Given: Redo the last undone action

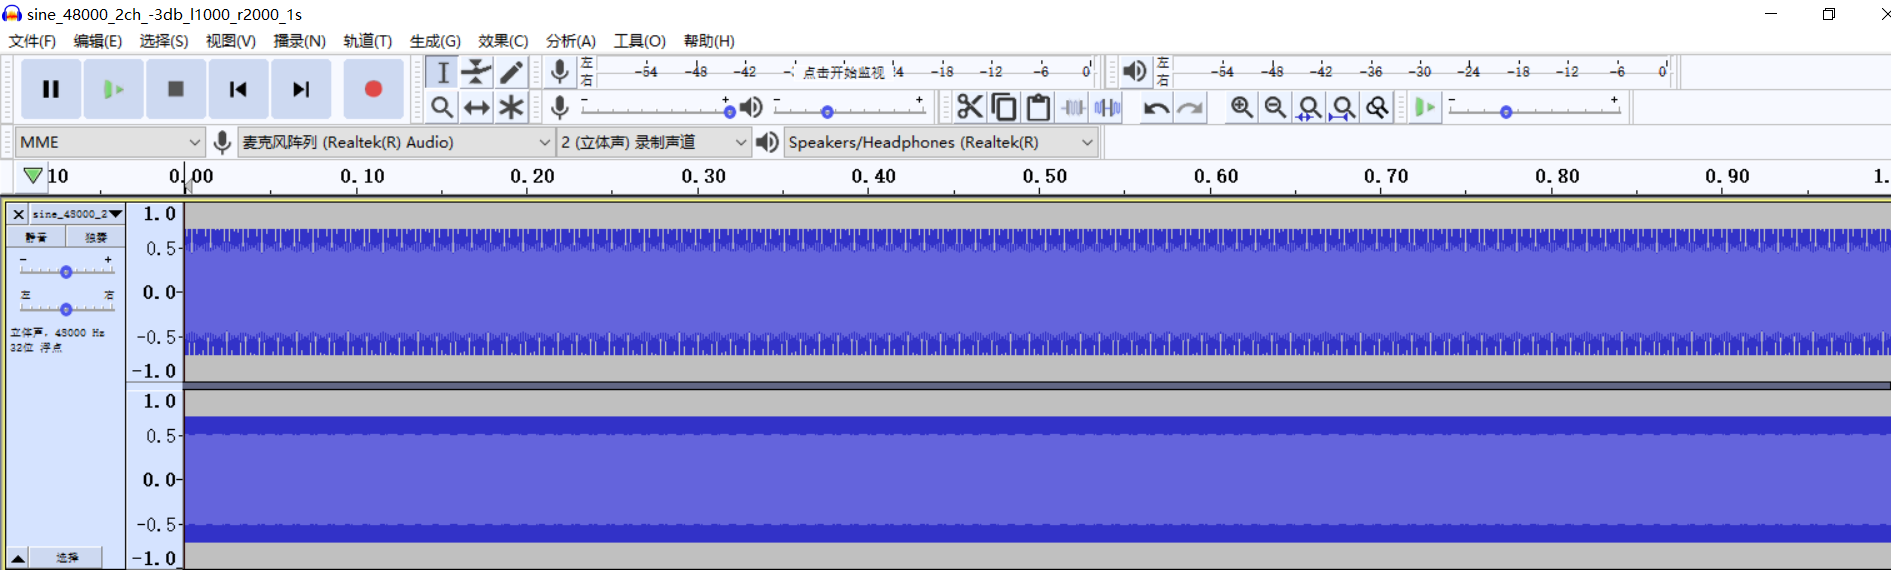Looking at the screenshot, I should (1190, 107).
